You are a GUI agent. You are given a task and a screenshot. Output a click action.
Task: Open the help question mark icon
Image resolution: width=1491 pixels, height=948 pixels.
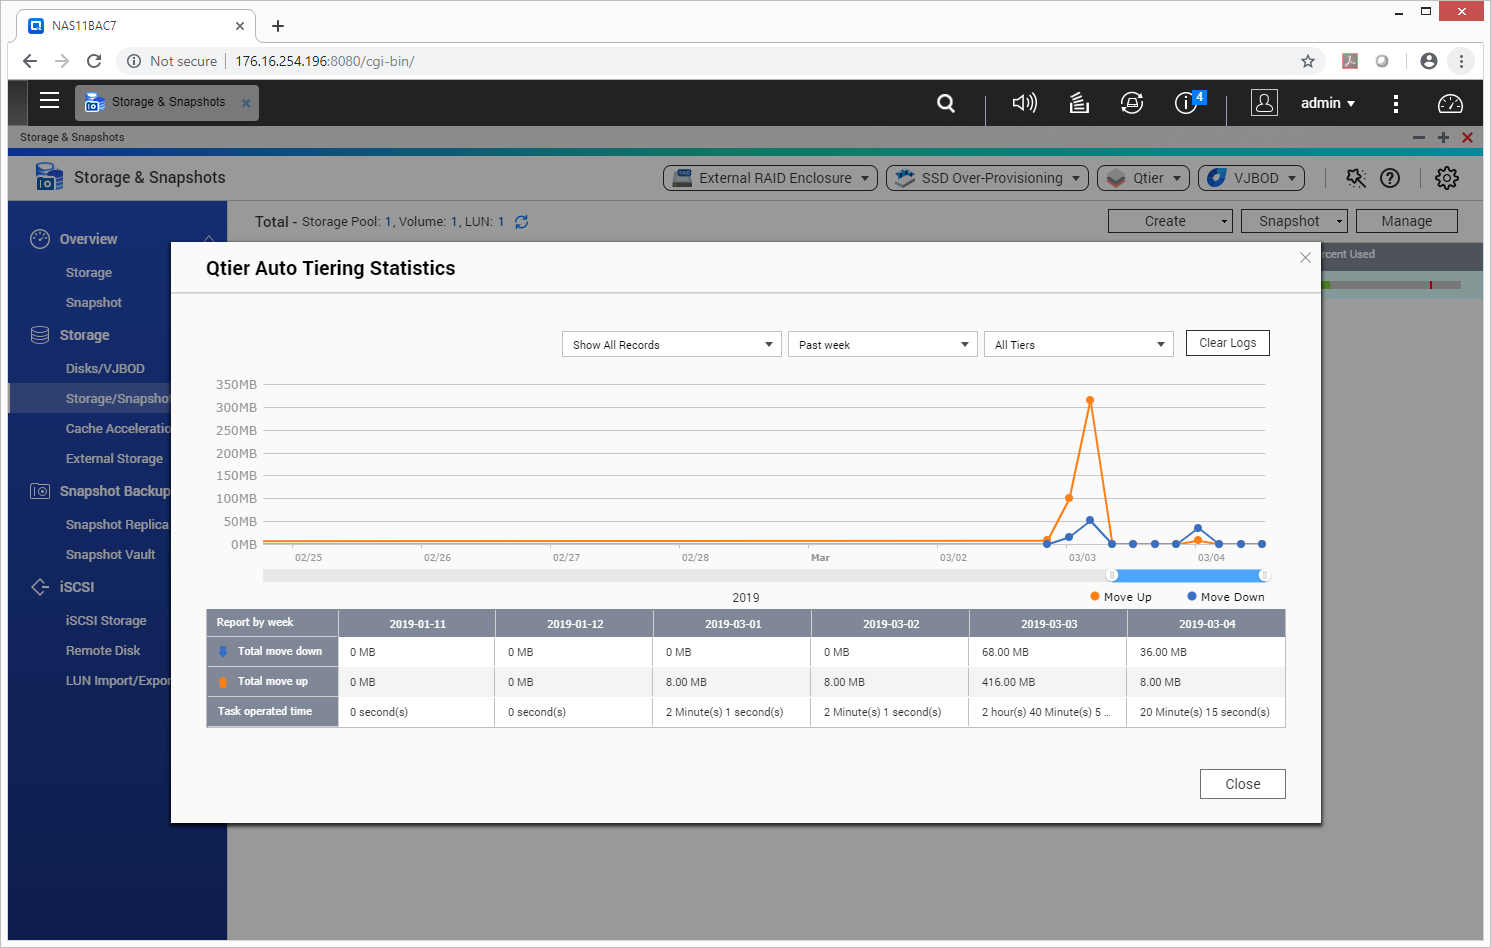pyautogui.click(x=1390, y=178)
